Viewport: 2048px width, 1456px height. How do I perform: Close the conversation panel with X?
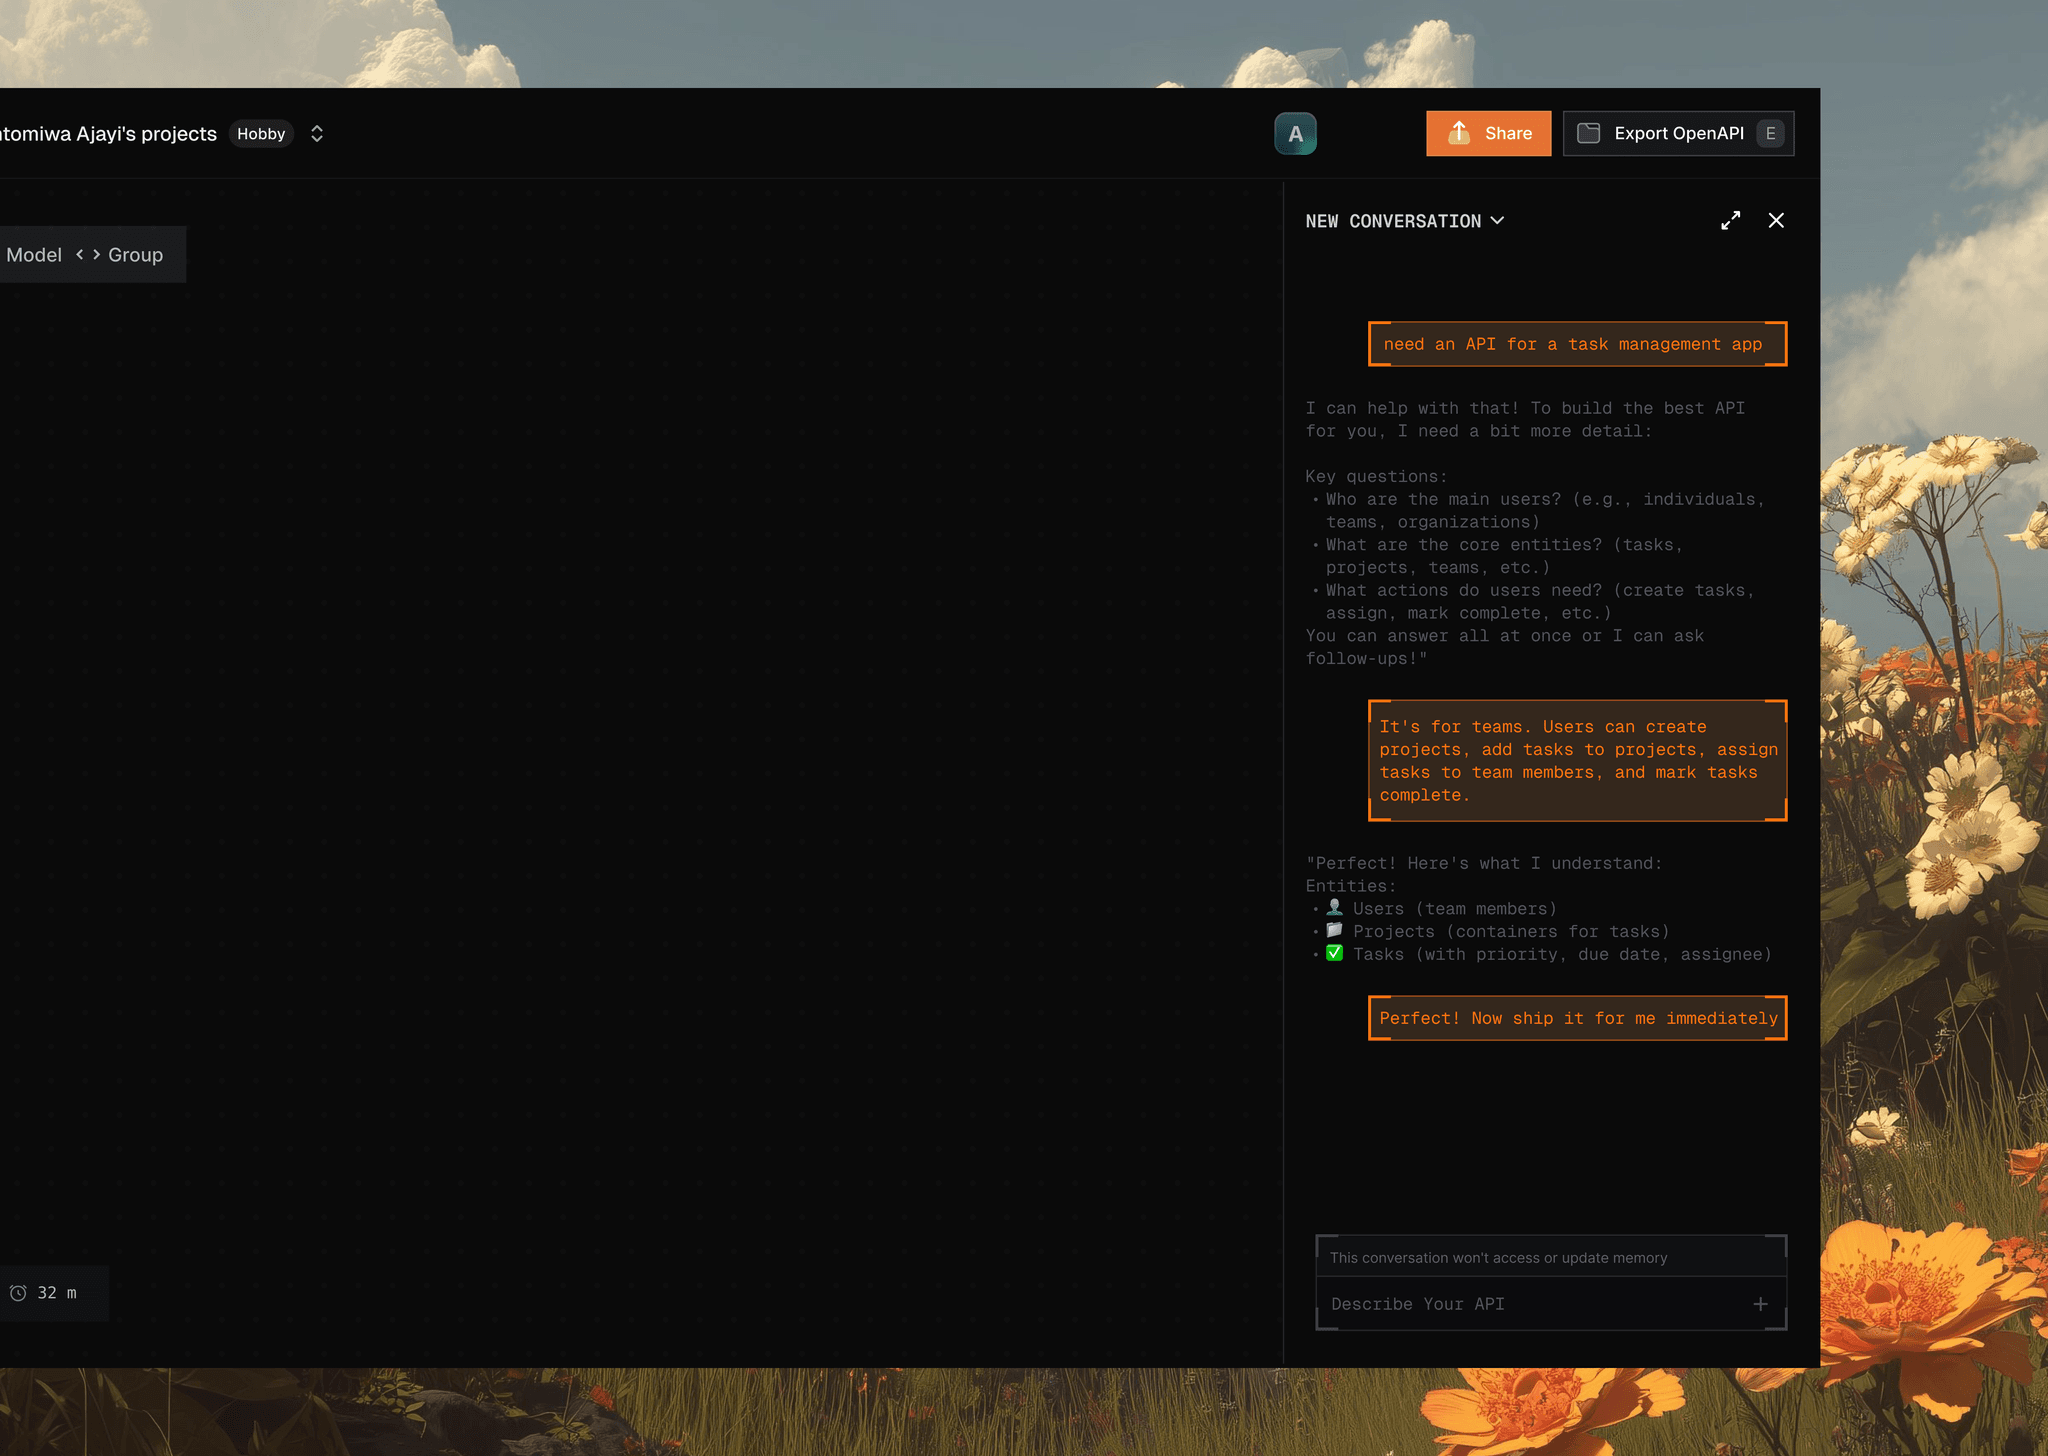click(1776, 220)
